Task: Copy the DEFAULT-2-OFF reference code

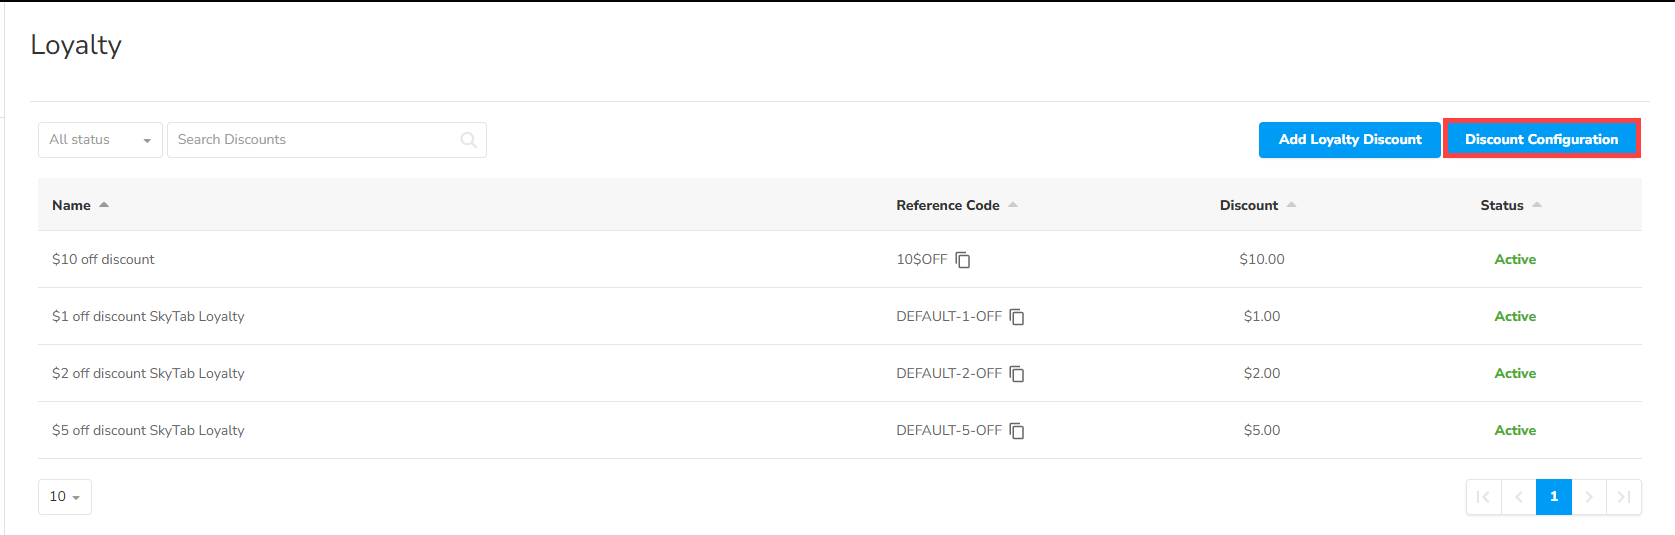Action: click(1017, 374)
